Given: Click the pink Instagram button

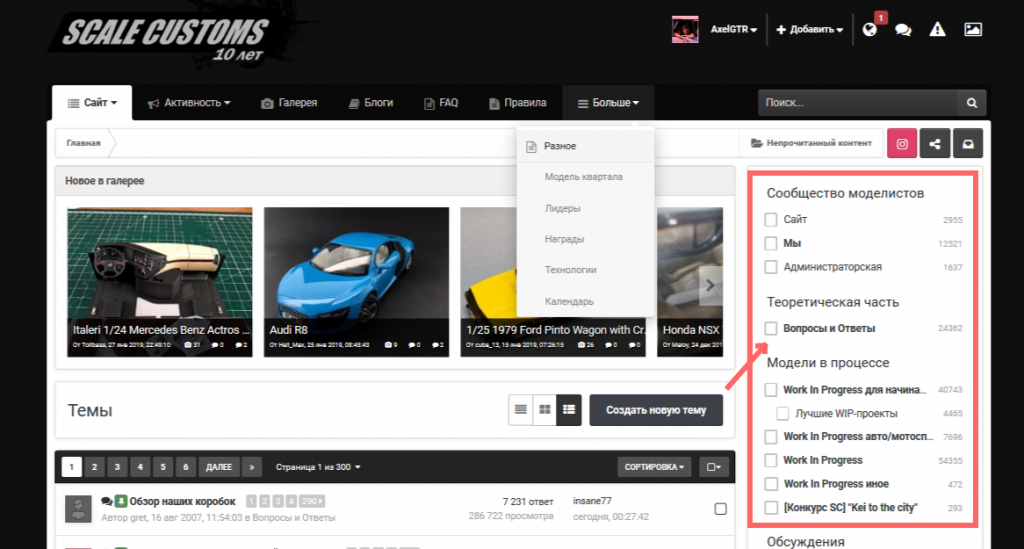Looking at the screenshot, I should tap(902, 143).
